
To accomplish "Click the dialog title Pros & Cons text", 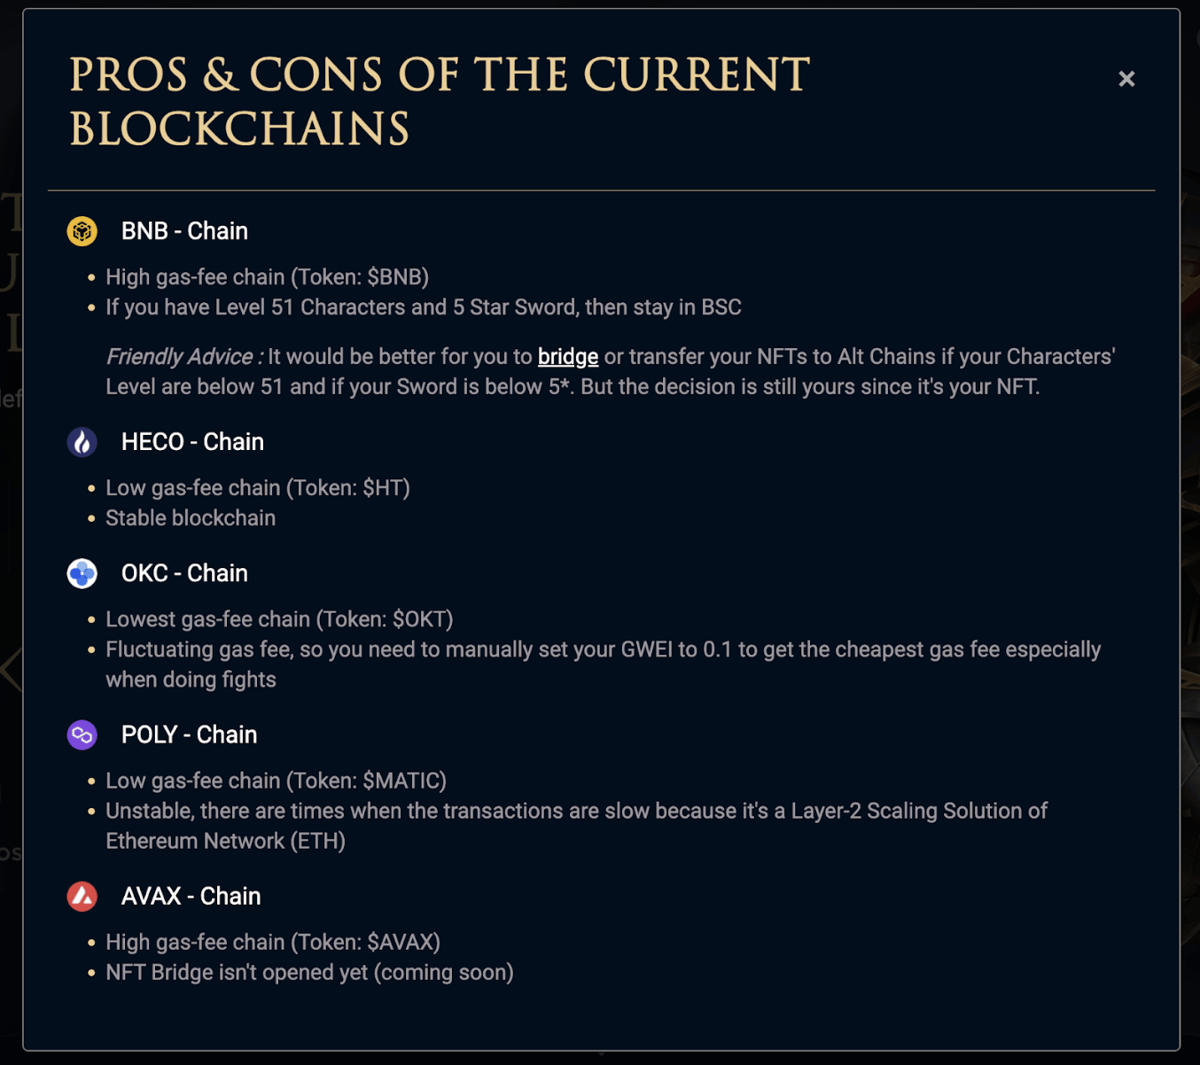I will pos(439,102).
